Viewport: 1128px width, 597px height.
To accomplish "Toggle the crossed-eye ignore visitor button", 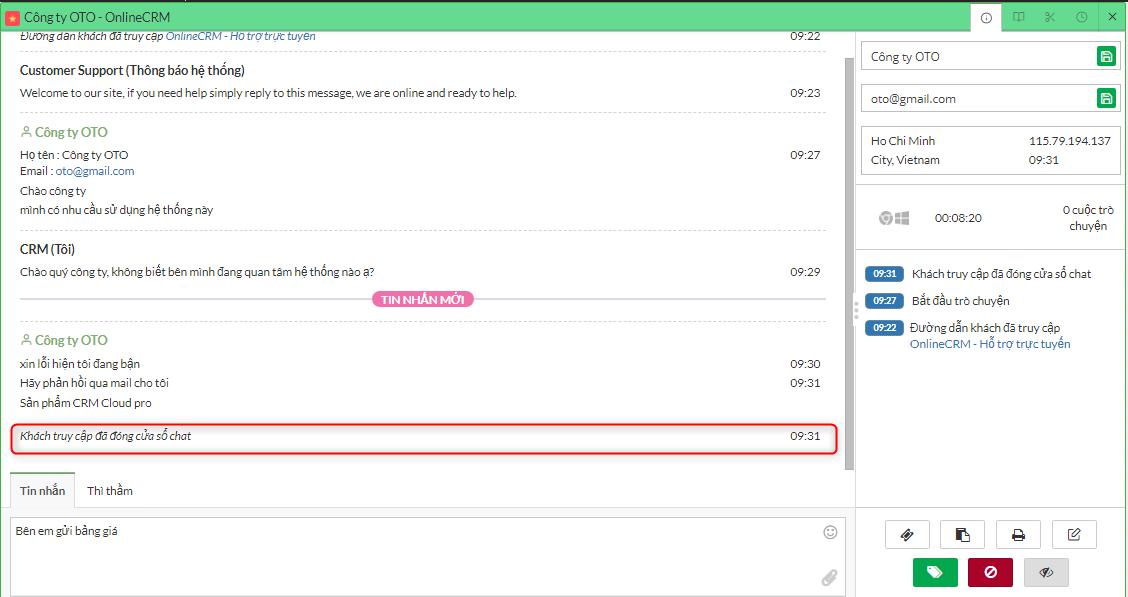I will tap(1046, 573).
